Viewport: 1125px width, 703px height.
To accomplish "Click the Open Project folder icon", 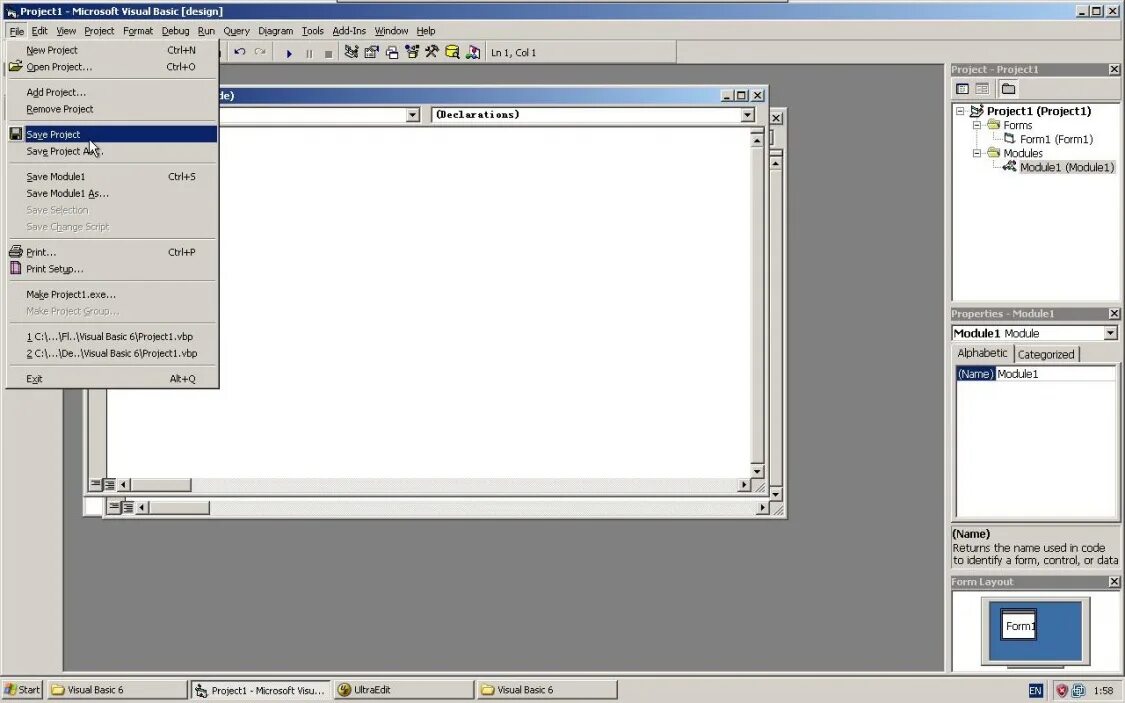I will [16, 66].
